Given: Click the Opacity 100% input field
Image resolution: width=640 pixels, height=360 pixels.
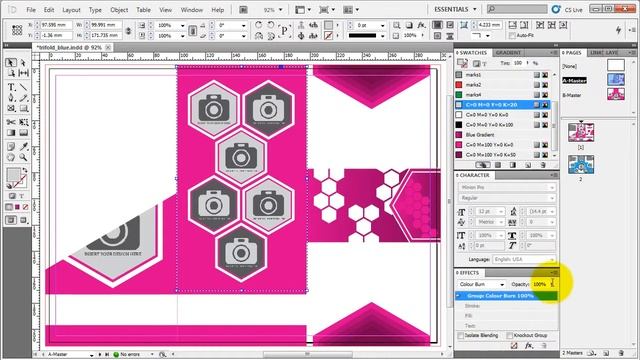Looking at the screenshot, I should pyautogui.click(x=540, y=284).
